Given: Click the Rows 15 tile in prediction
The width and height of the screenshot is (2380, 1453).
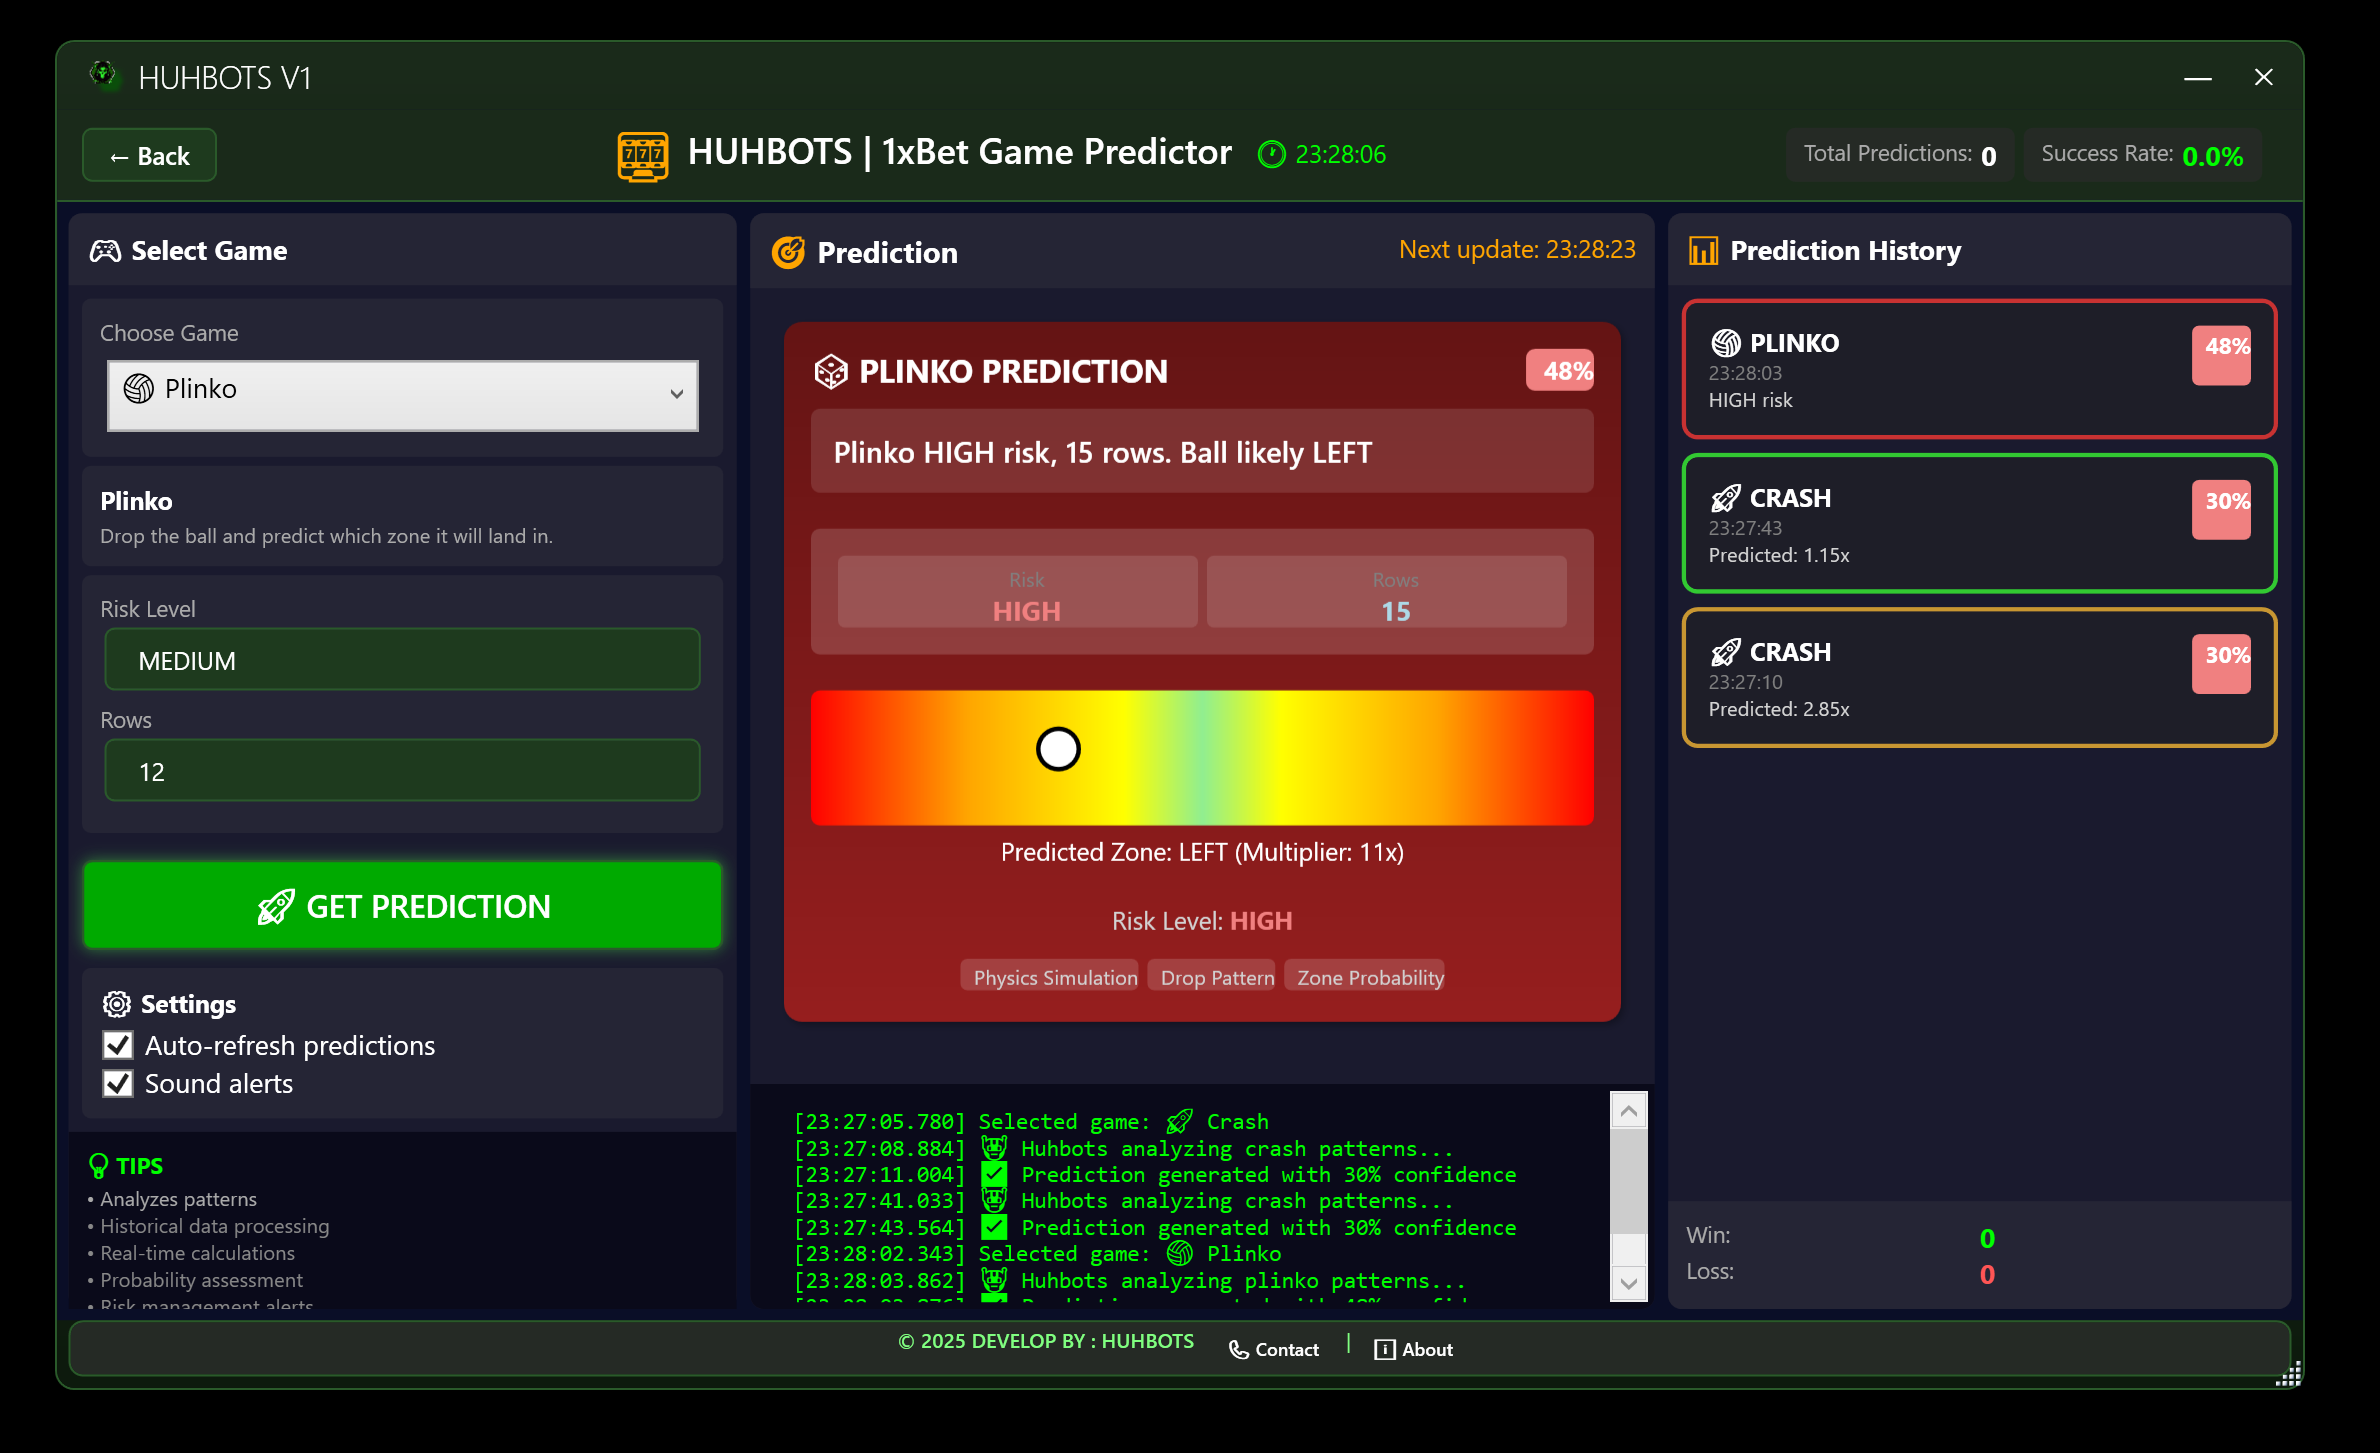Looking at the screenshot, I should point(1386,592).
